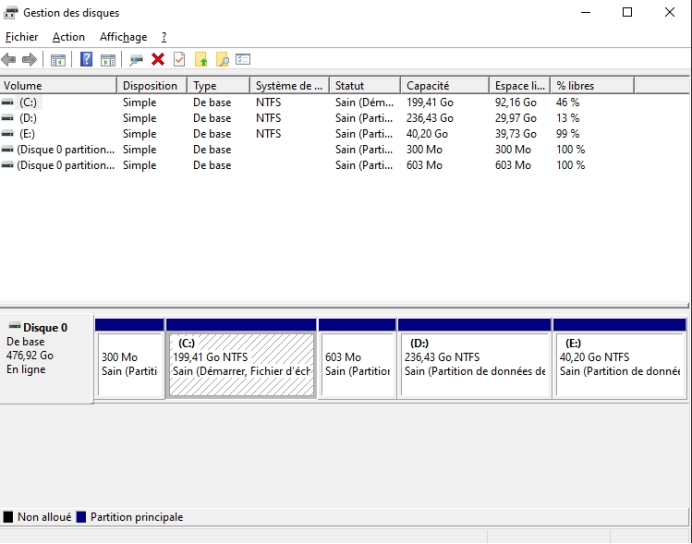Click the show/hide console tree icon

coord(58,60)
